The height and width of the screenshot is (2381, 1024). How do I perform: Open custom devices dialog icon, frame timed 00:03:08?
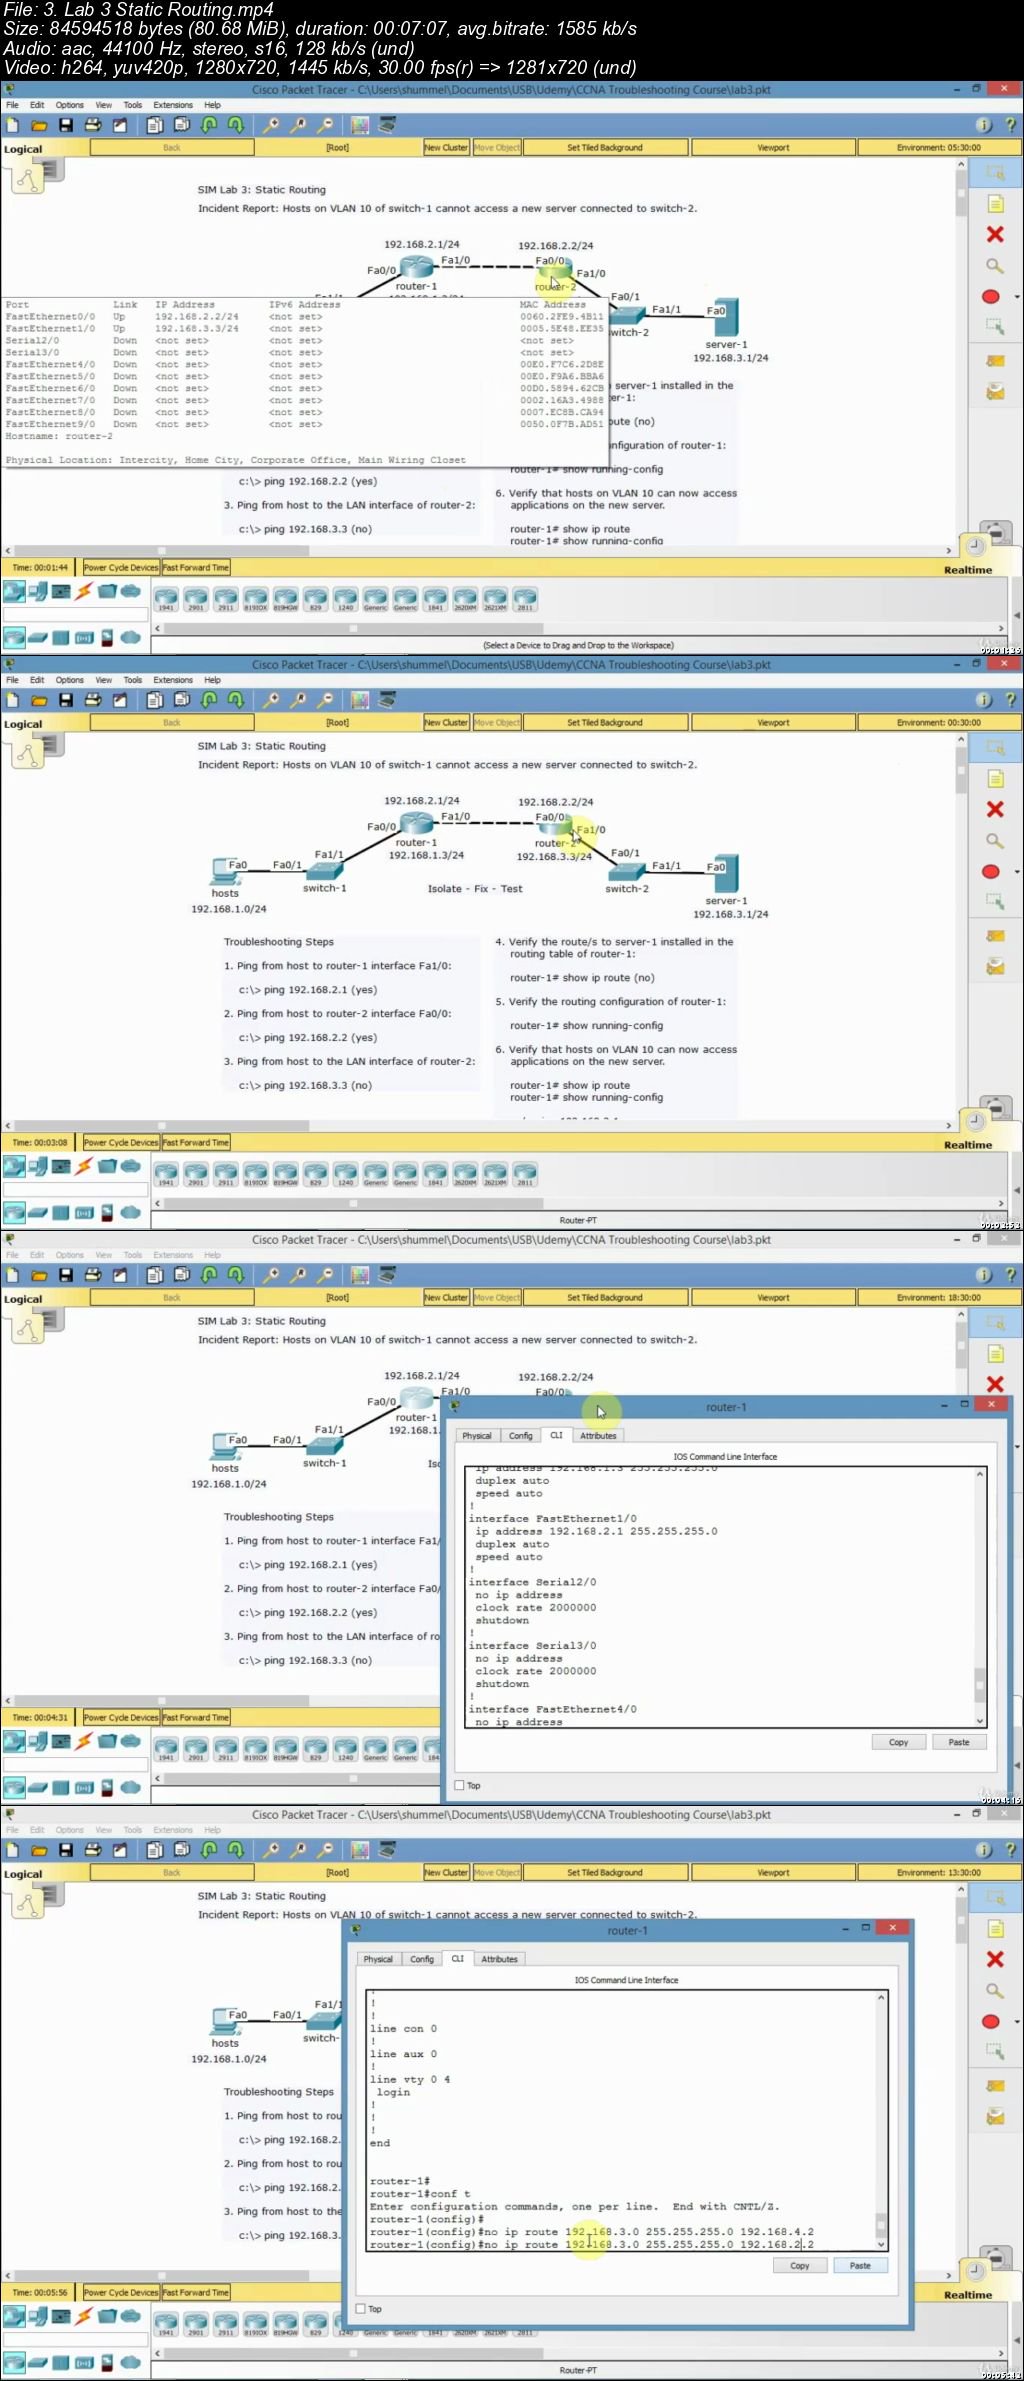(387, 700)
